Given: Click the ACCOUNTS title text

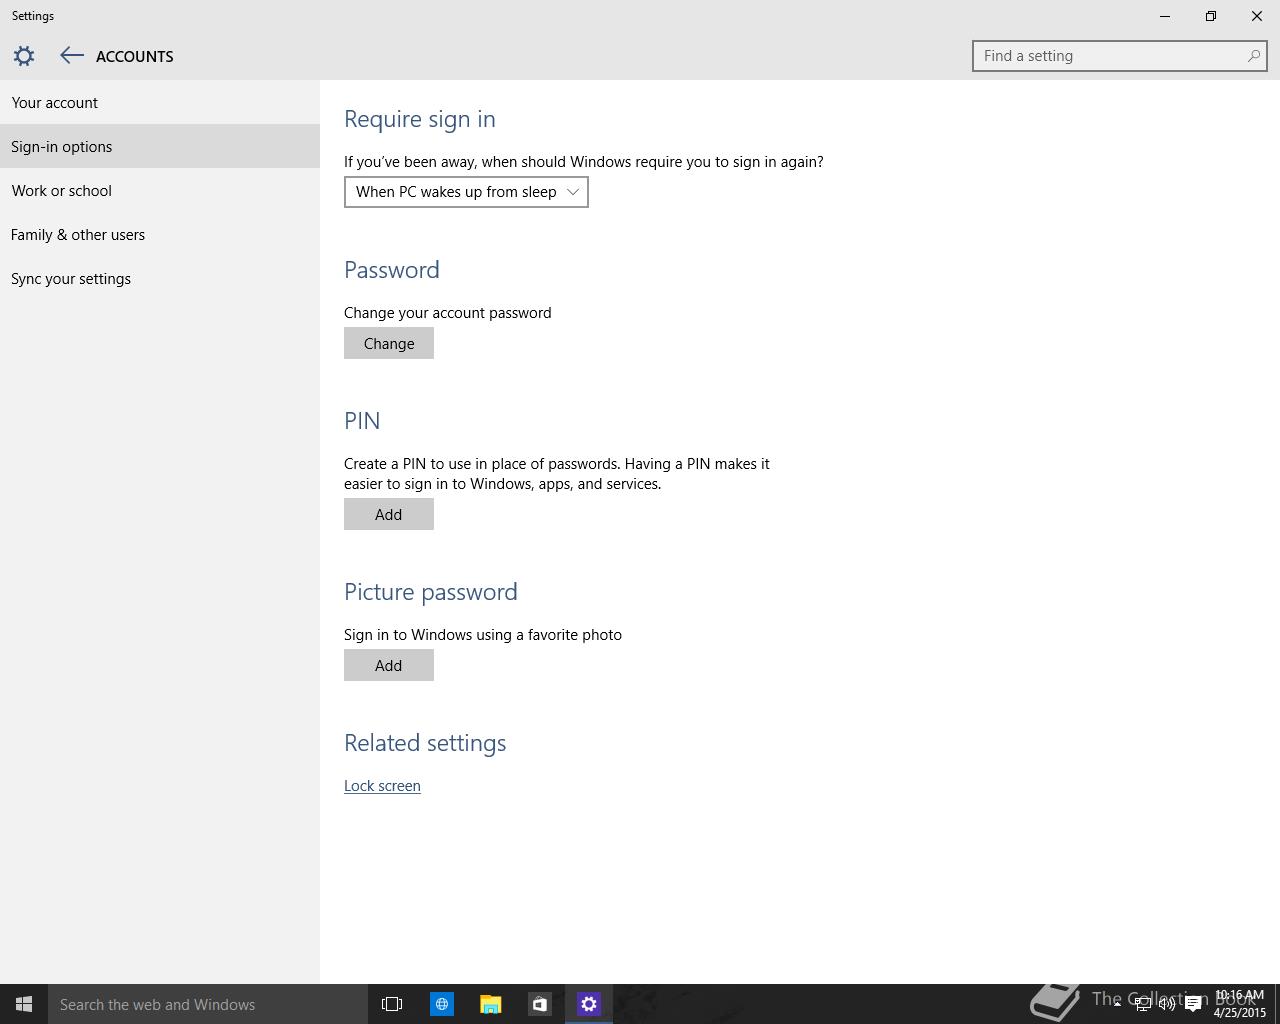Looking at the screenshot, I should click(135, 57).
